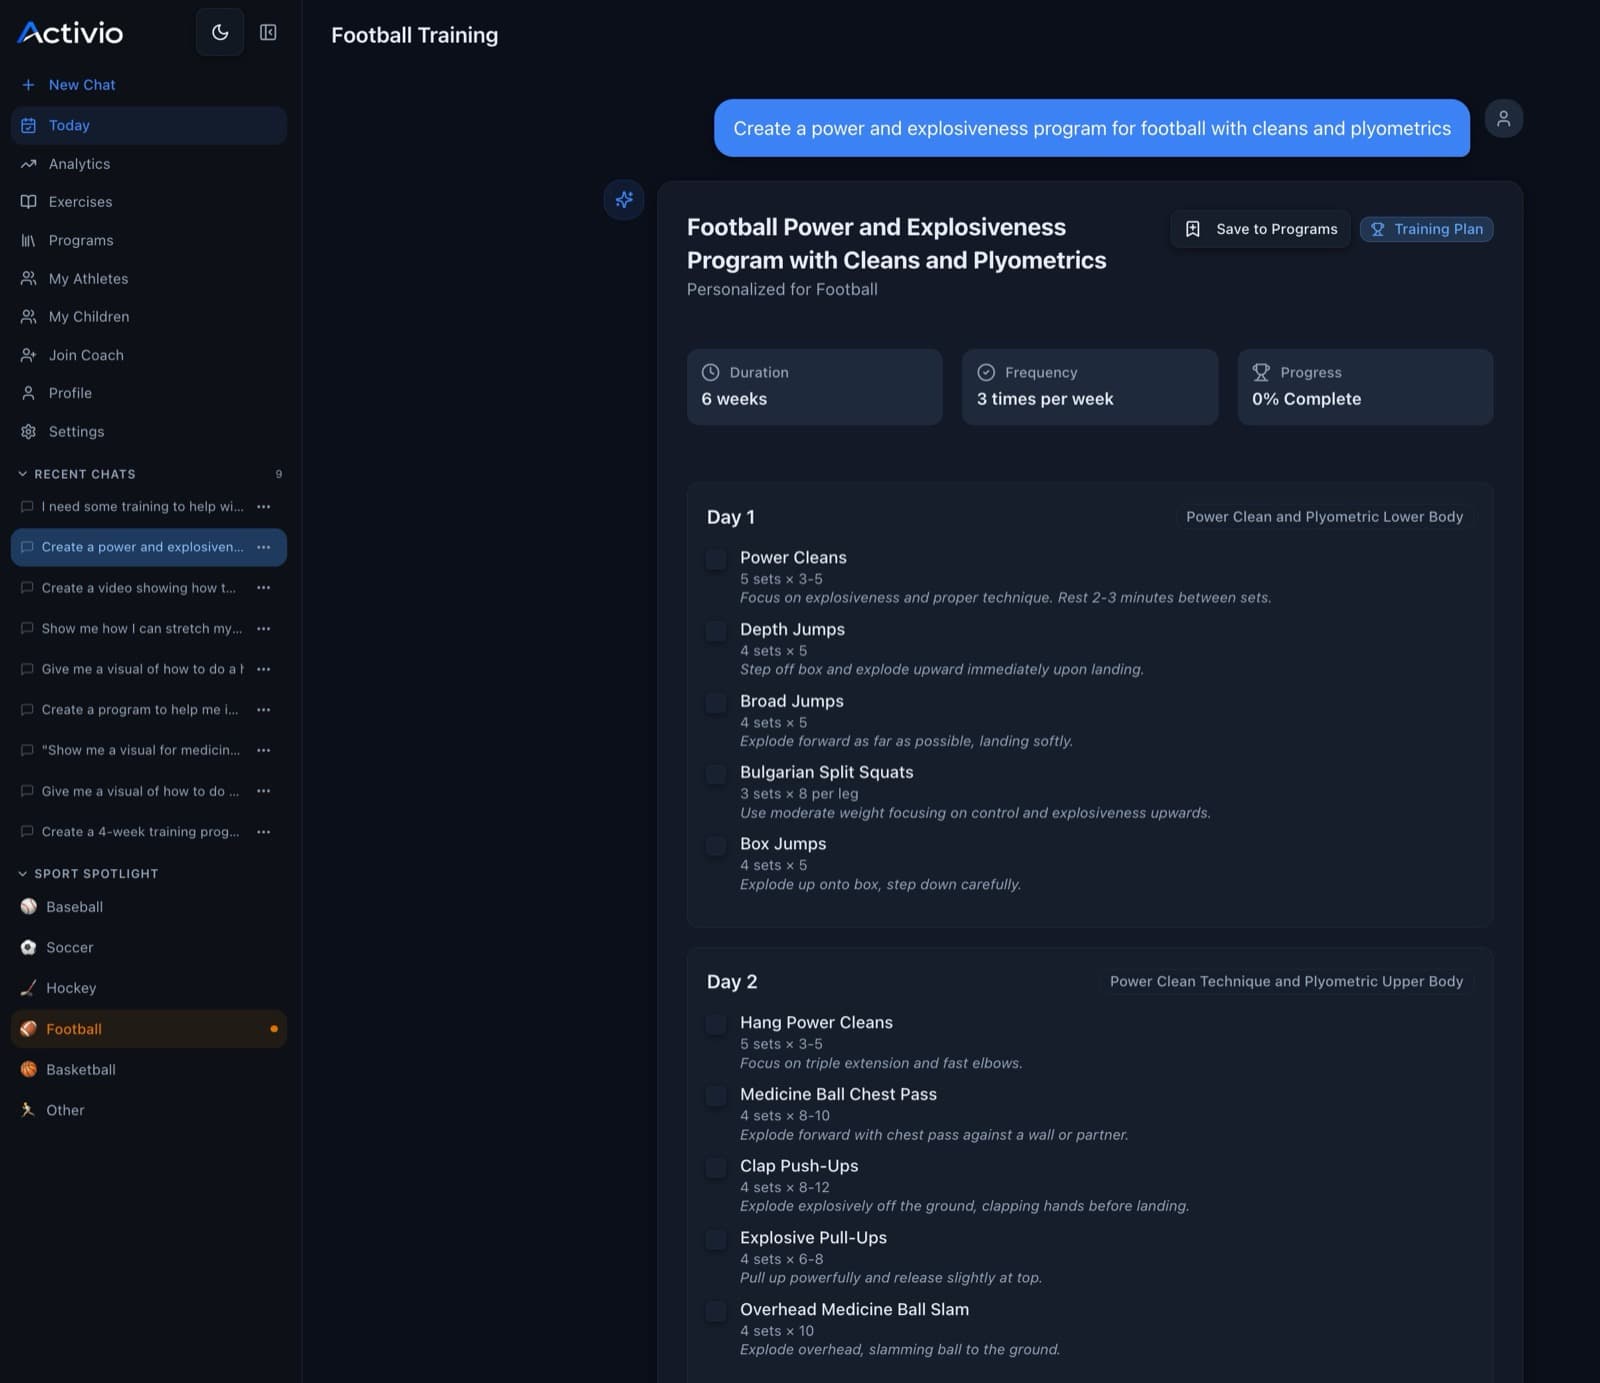1600x1383 pixels.
Task: Click the Training Plan badge
Action: (1426, 229)
